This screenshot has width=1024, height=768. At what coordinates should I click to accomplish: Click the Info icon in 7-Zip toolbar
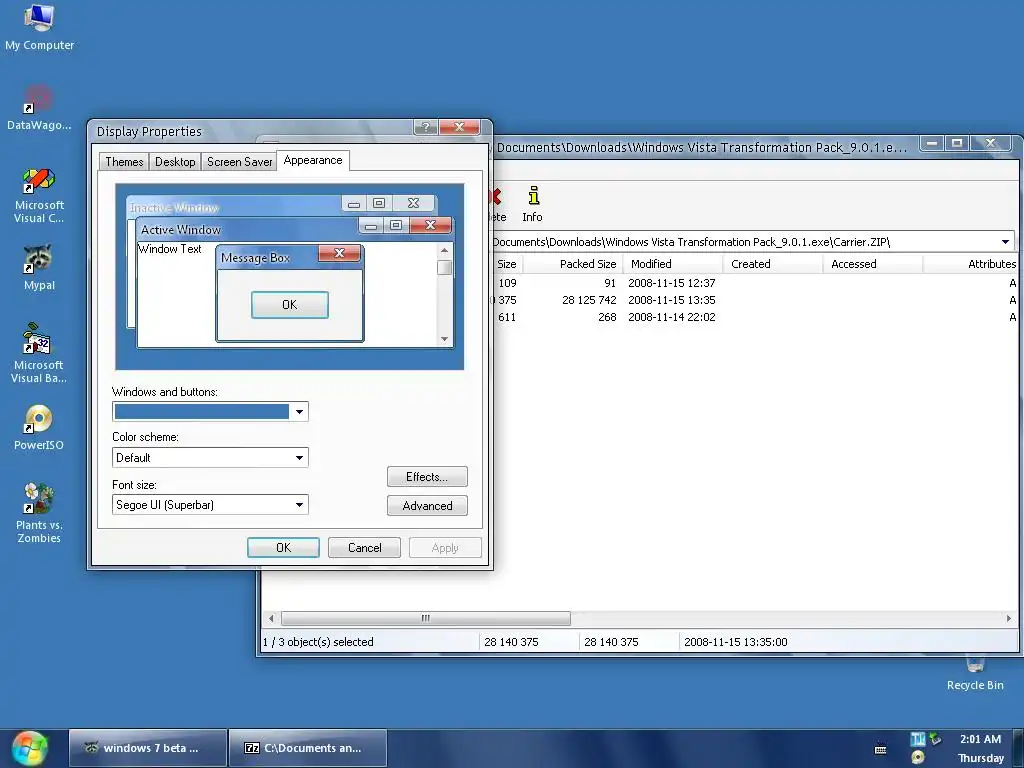533,204
